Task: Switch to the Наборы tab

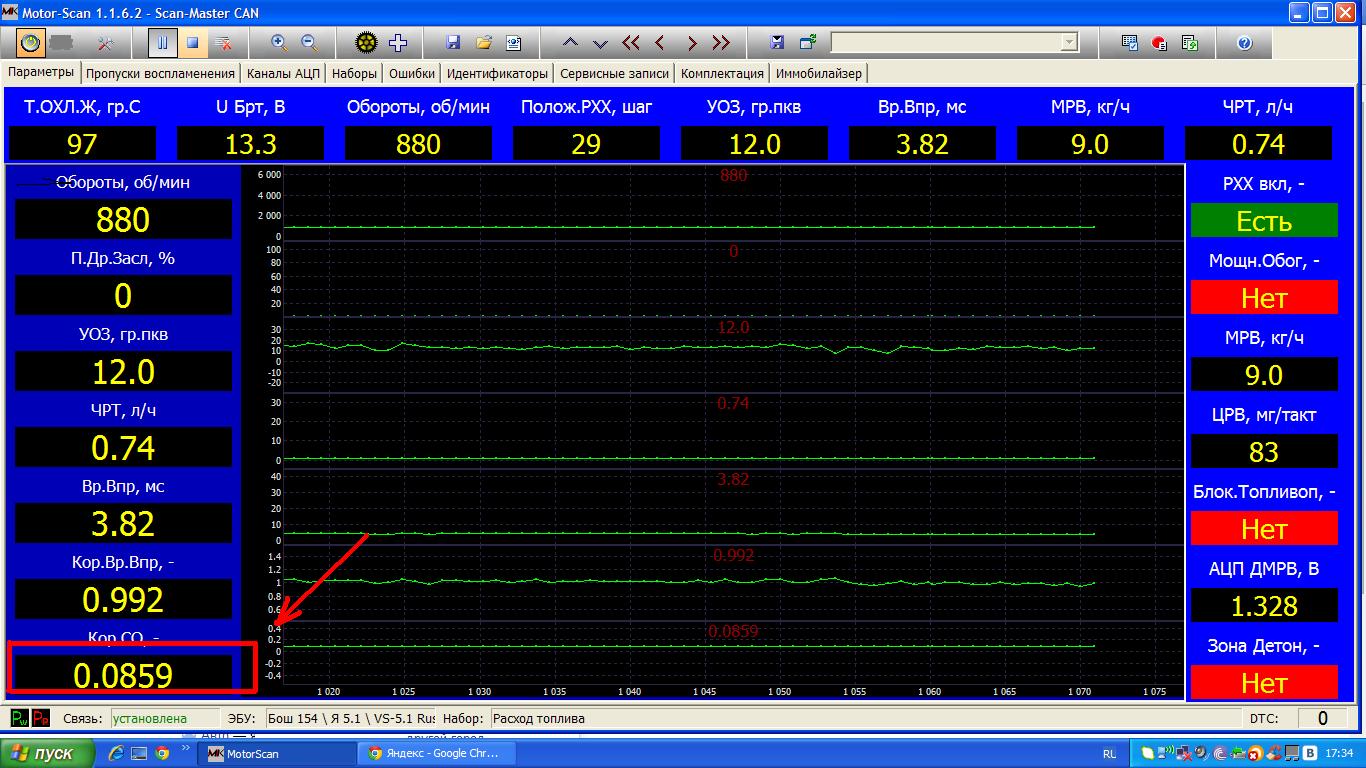Action: [354, 73]
